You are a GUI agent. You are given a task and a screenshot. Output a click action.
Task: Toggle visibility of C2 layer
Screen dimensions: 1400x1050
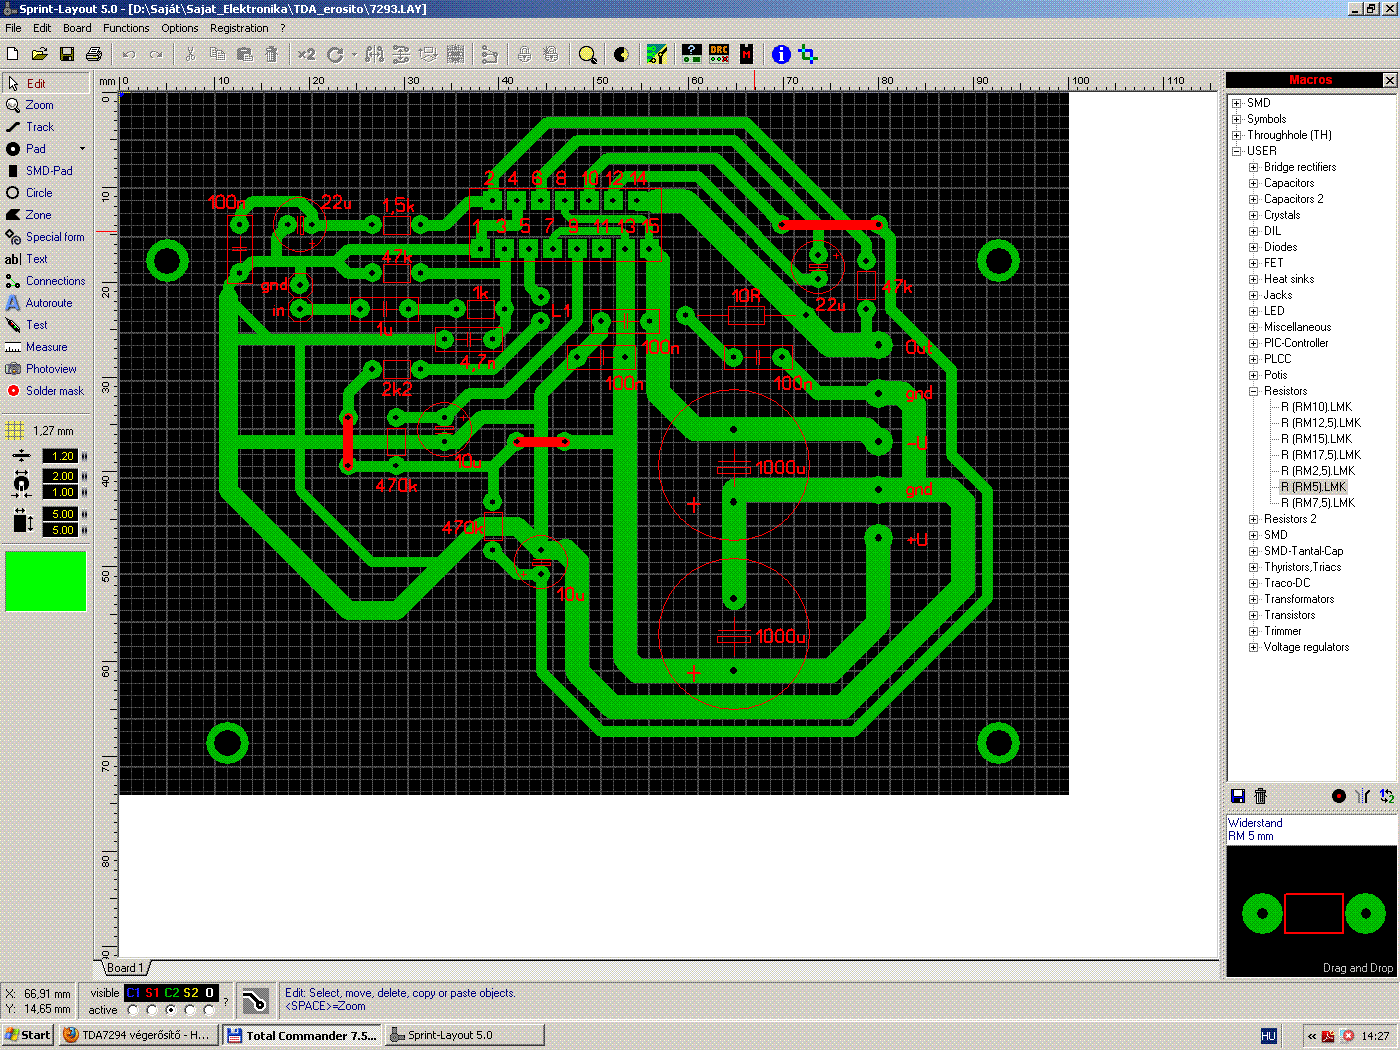click(171, 993)
